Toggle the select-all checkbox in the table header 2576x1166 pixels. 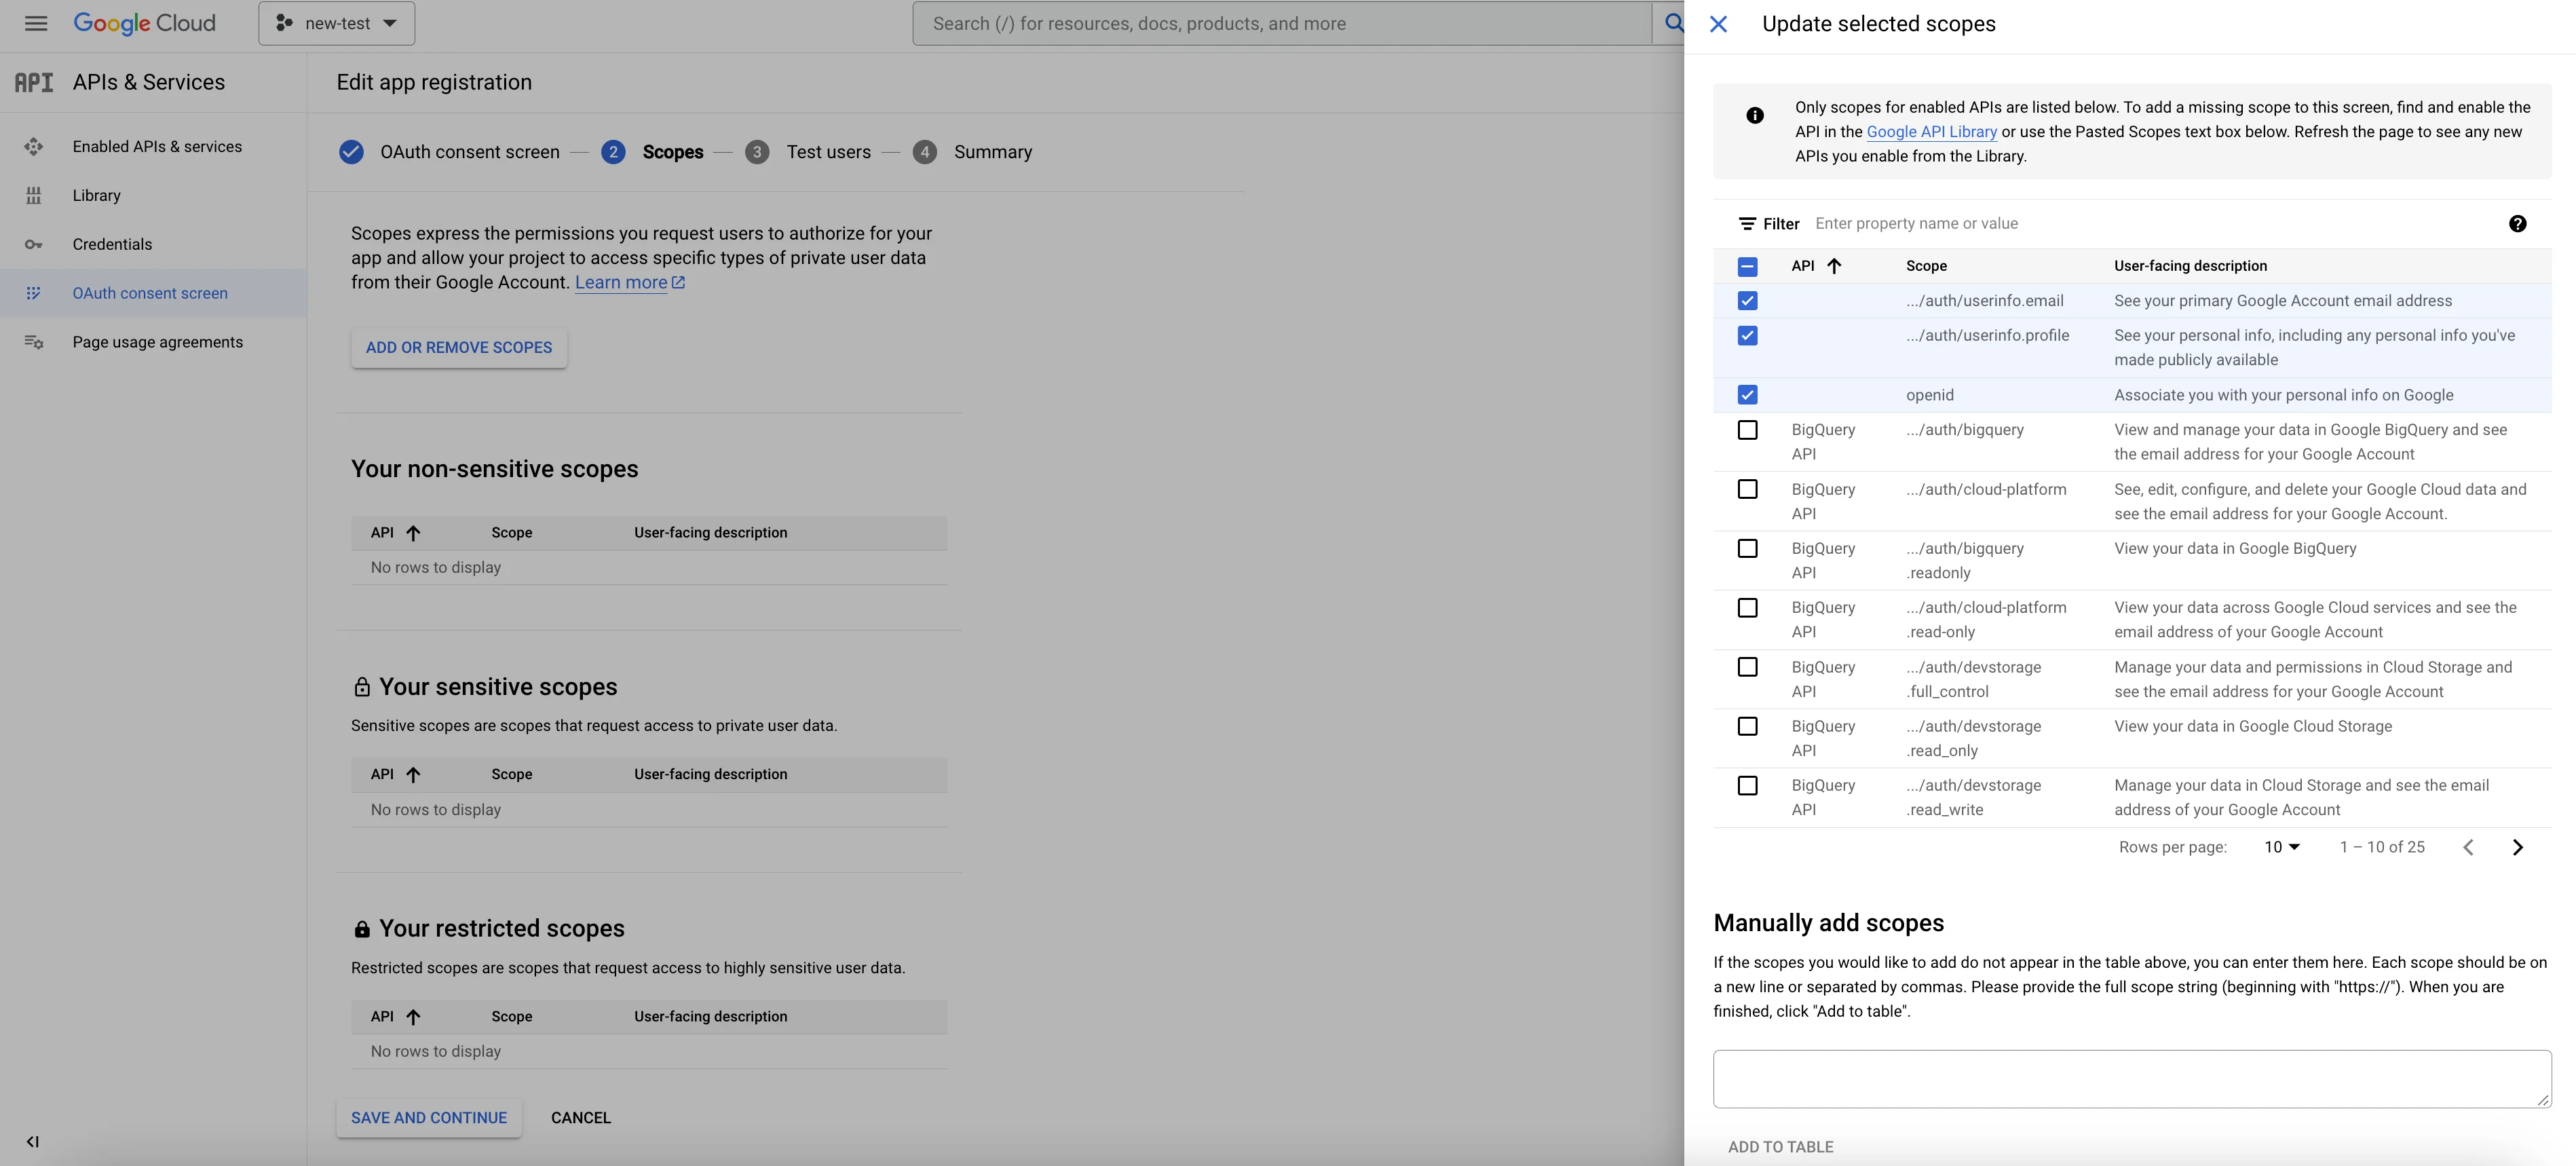(x=1748, y=266)
